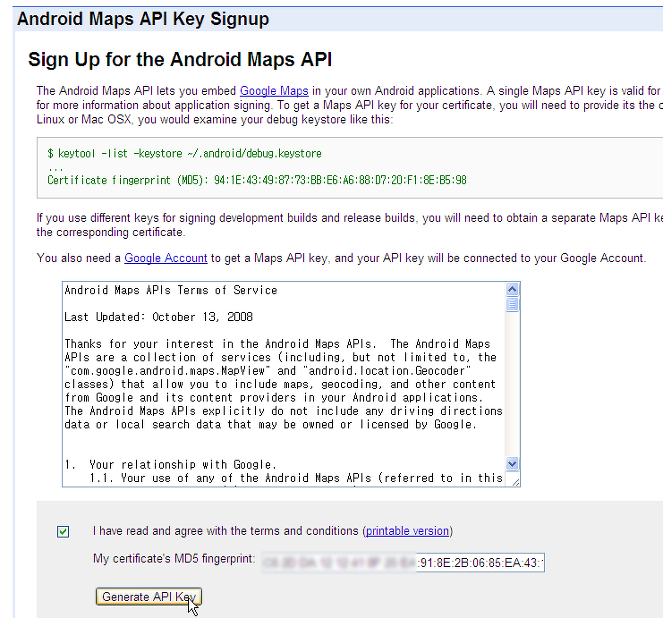
Task: Open the printable version link
Action: [x=407, y=531]
